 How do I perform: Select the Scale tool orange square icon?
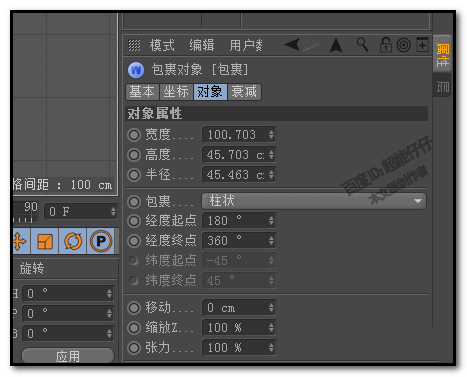pyautogui.click(x=45, y=241)
